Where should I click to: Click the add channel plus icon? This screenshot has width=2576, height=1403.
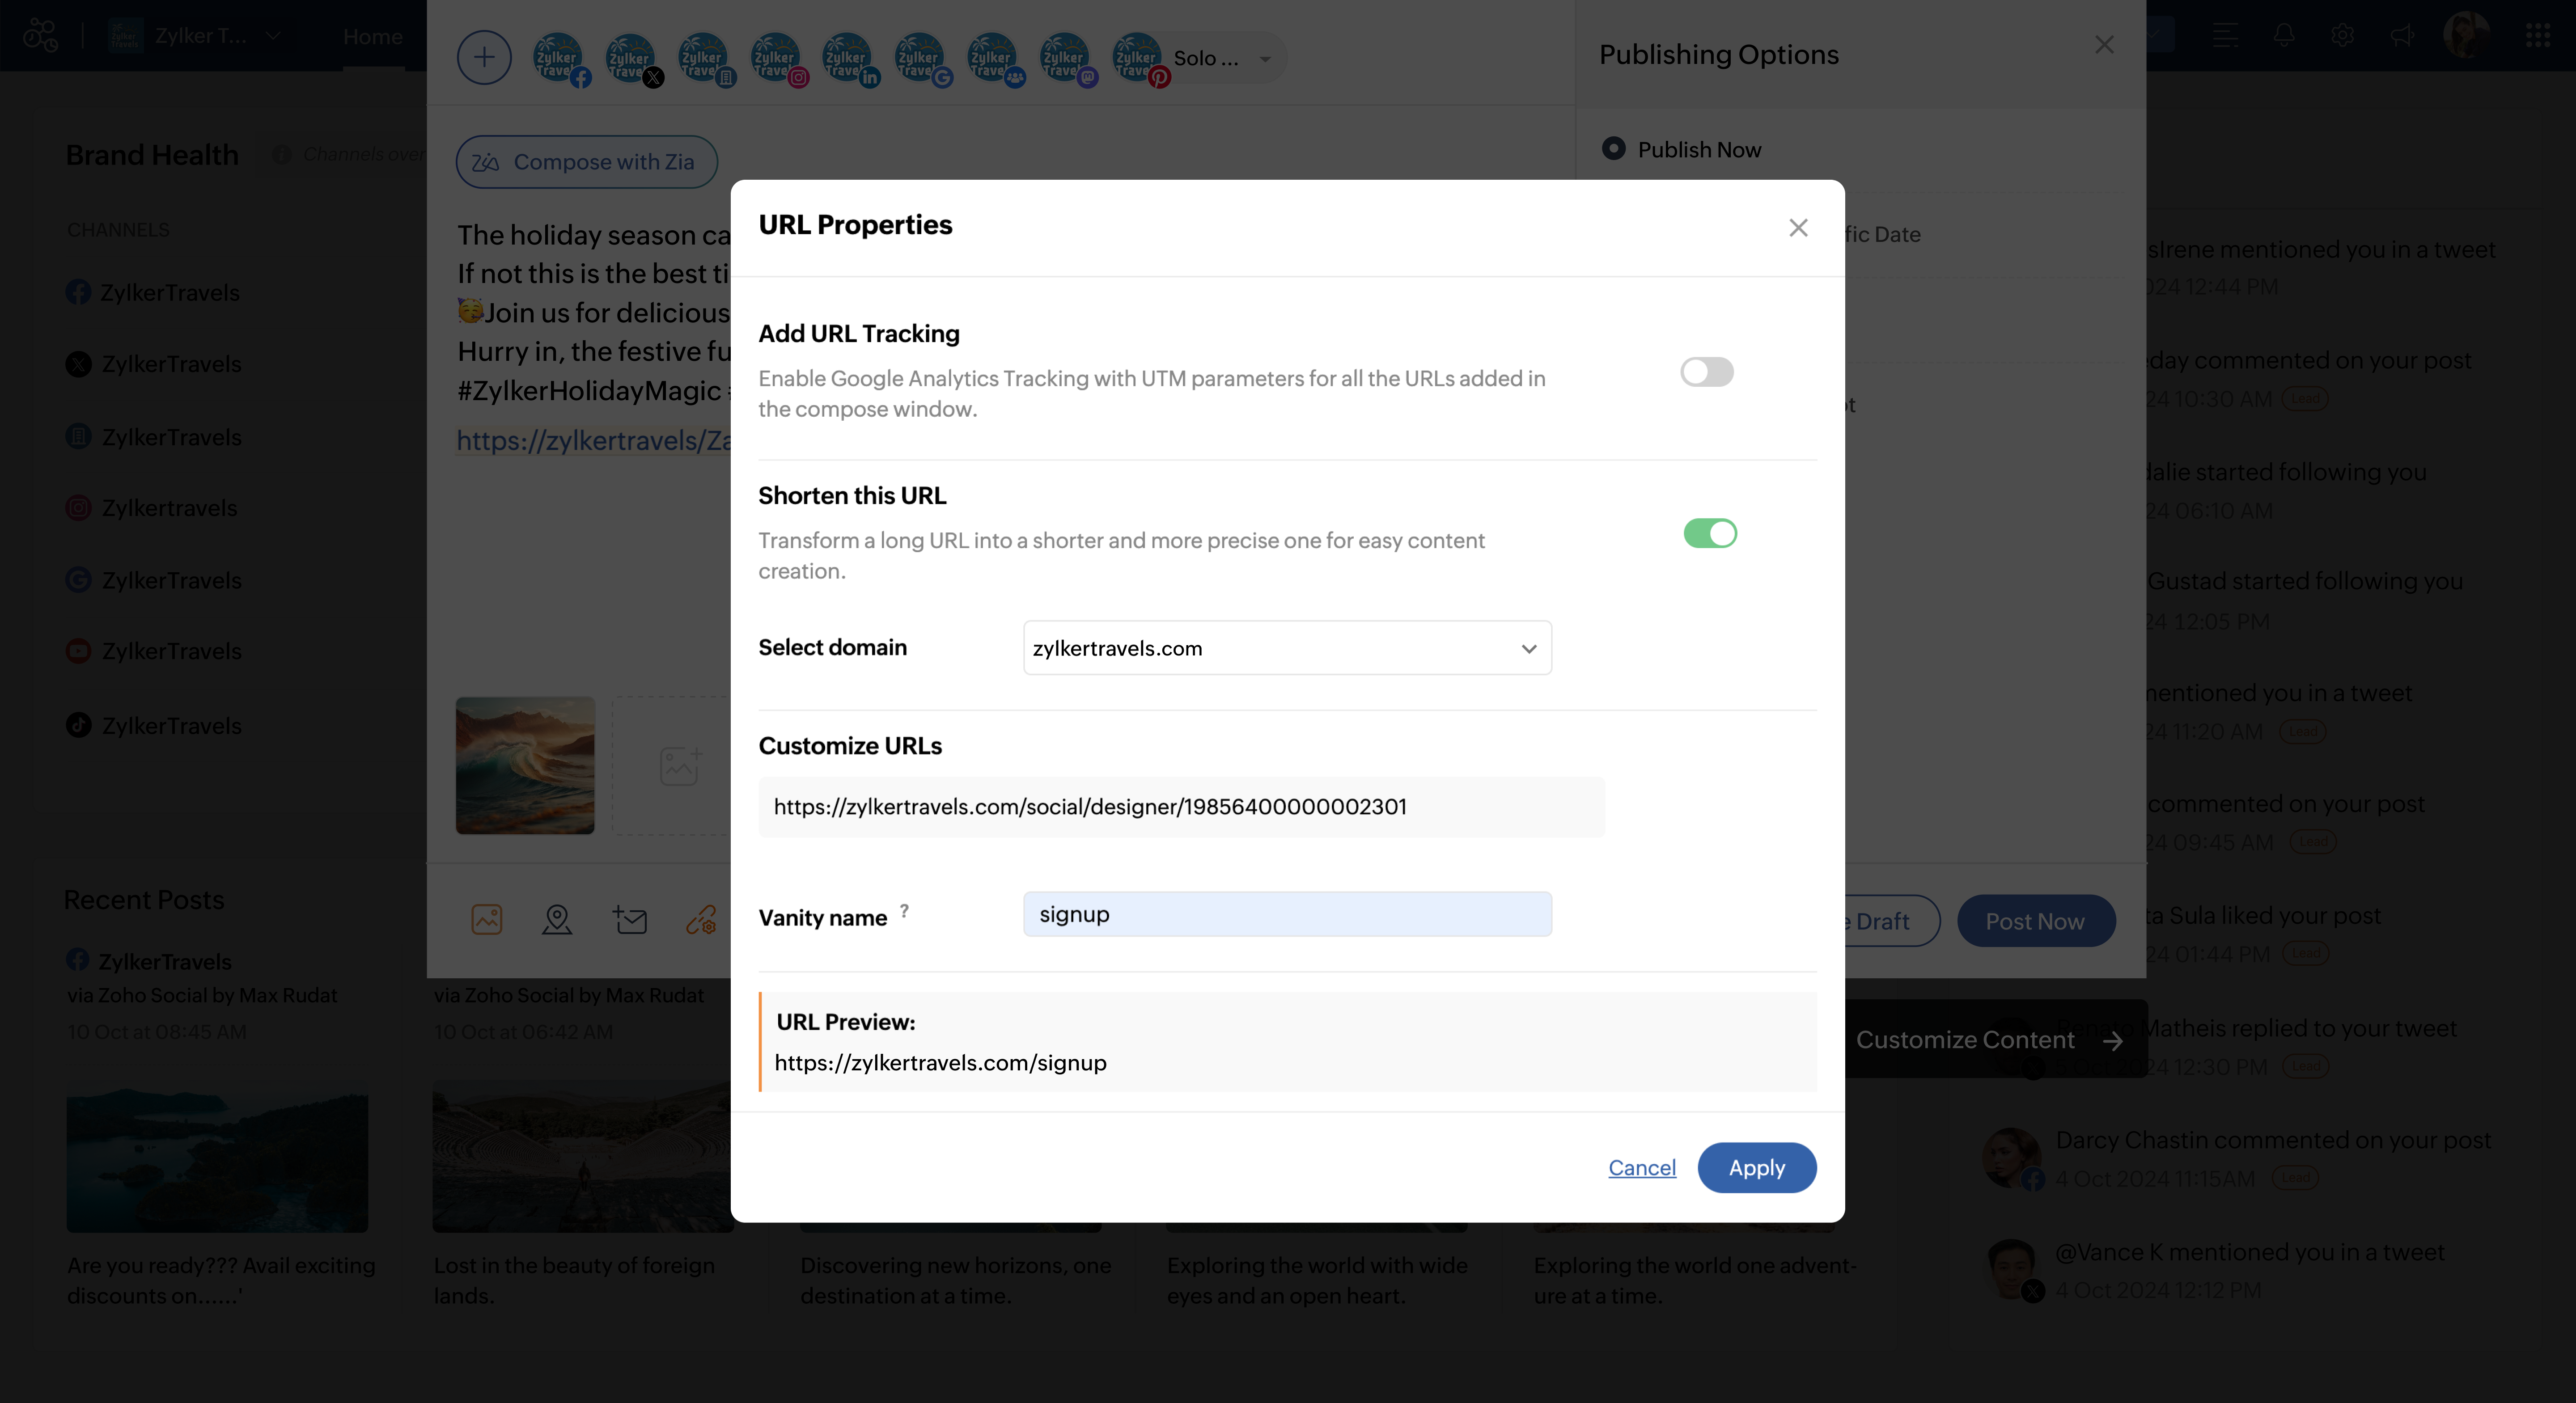484,57
